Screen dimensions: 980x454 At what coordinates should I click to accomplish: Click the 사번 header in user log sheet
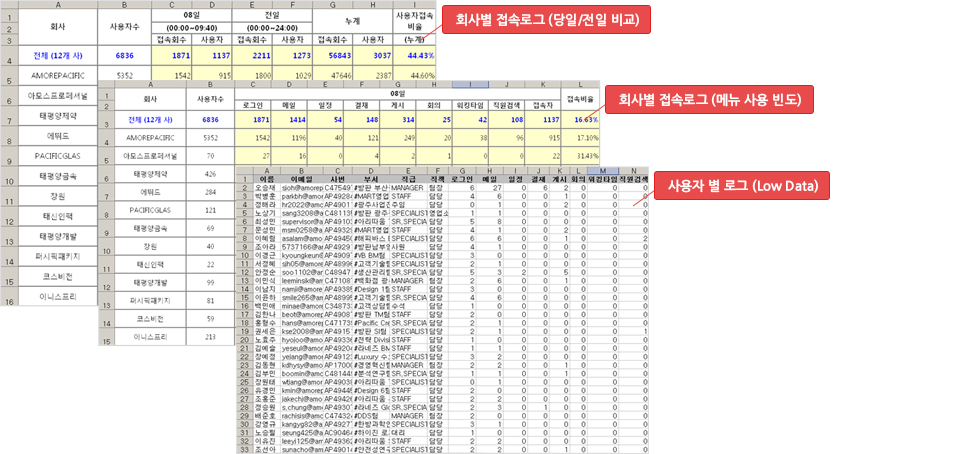(x=338, y=178)
